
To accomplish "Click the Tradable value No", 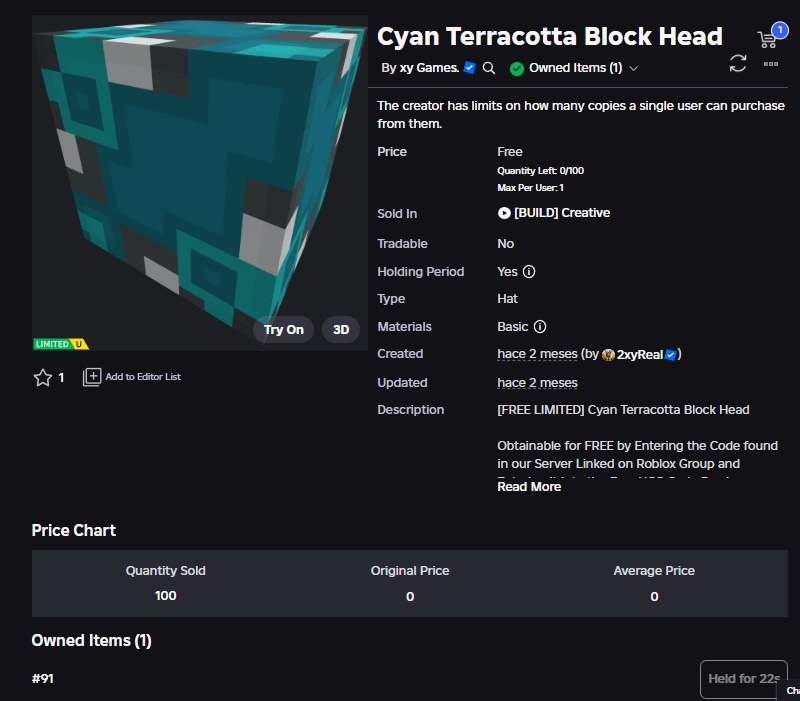I will pyautogui.click(x=506, y=243).
